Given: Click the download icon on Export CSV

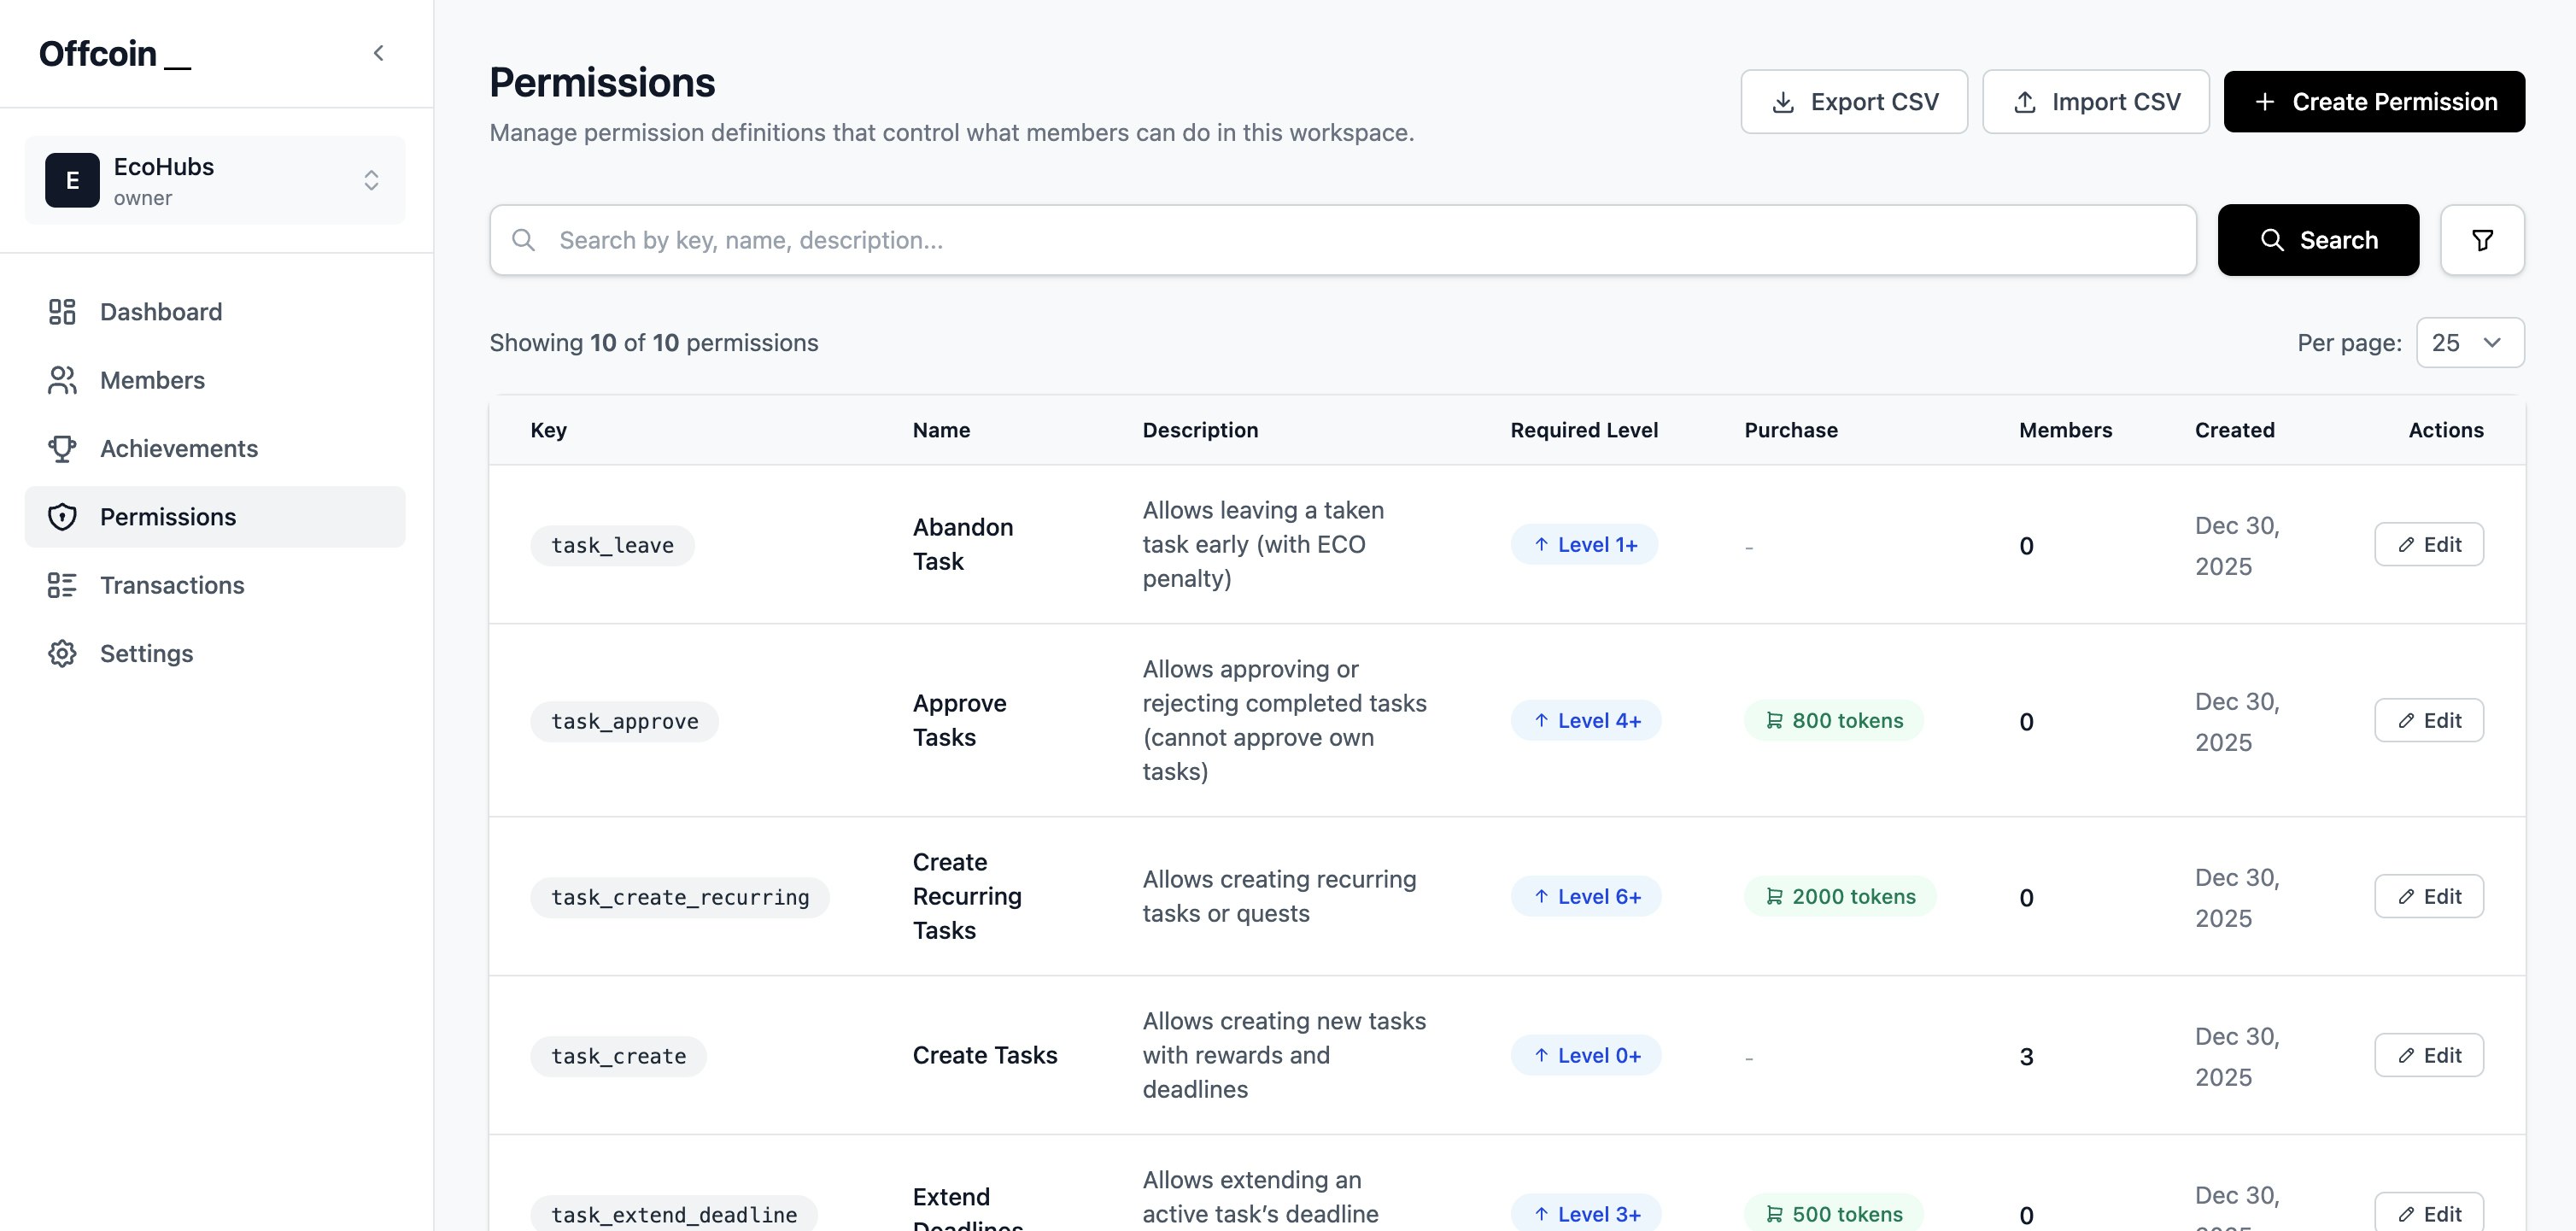Looking at the screenshot, I should click(1784, 101).
